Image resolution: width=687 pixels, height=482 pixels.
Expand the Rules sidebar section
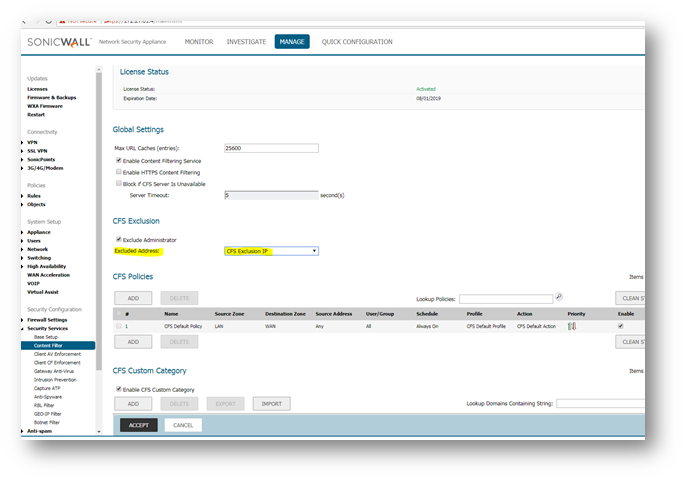(22, 196)
